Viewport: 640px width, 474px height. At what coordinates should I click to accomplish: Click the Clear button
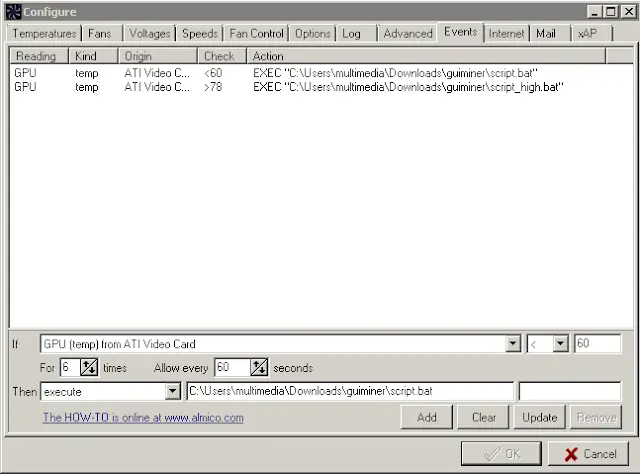tap(484, 417)
